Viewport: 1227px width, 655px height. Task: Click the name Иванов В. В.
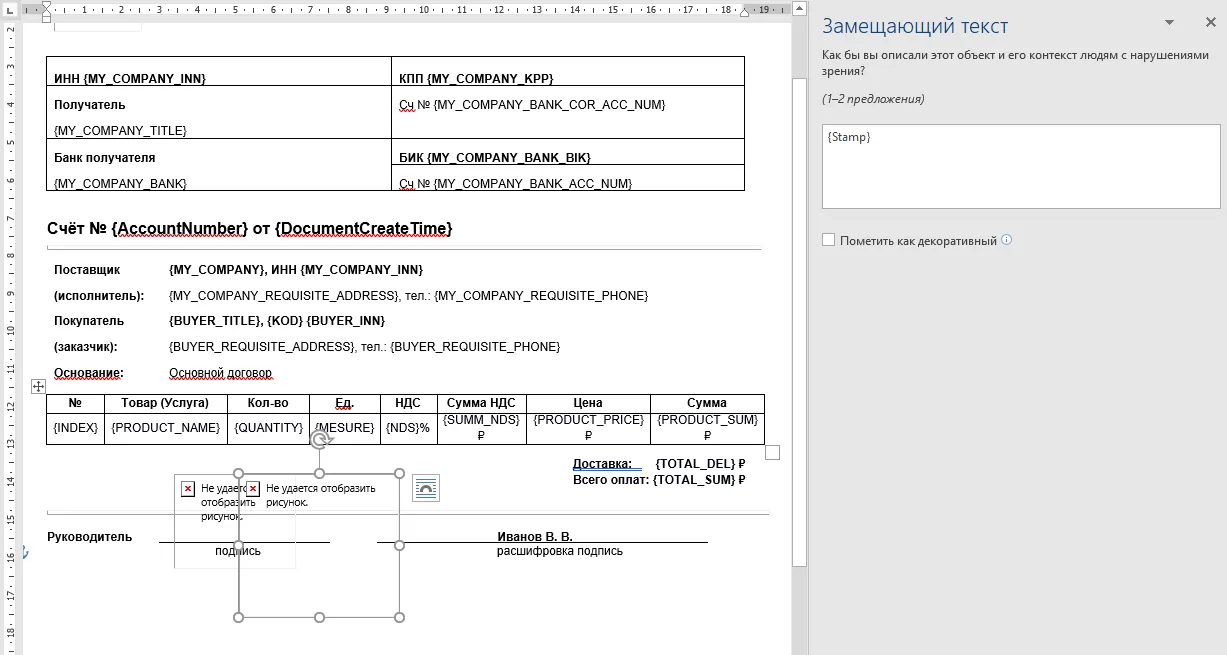535,537
